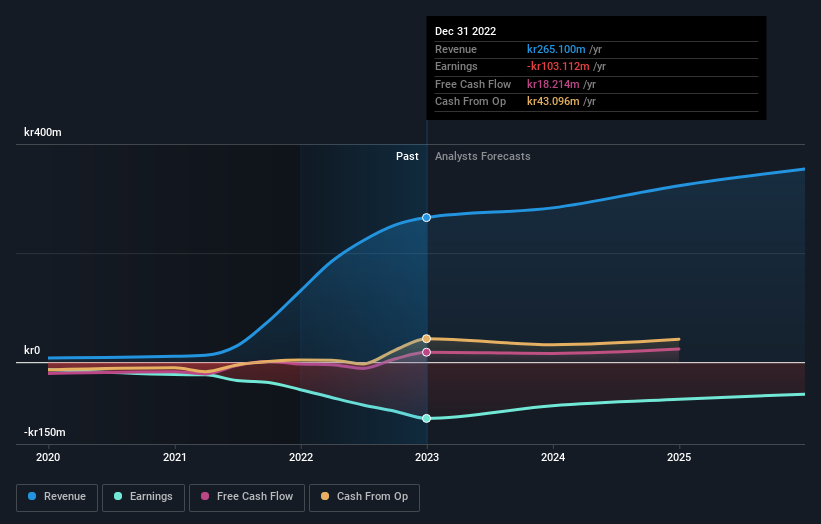The height and width of the screenshot is (524, 821).
Task: Click the 2025 x-axis label
Action: [679, 458]
